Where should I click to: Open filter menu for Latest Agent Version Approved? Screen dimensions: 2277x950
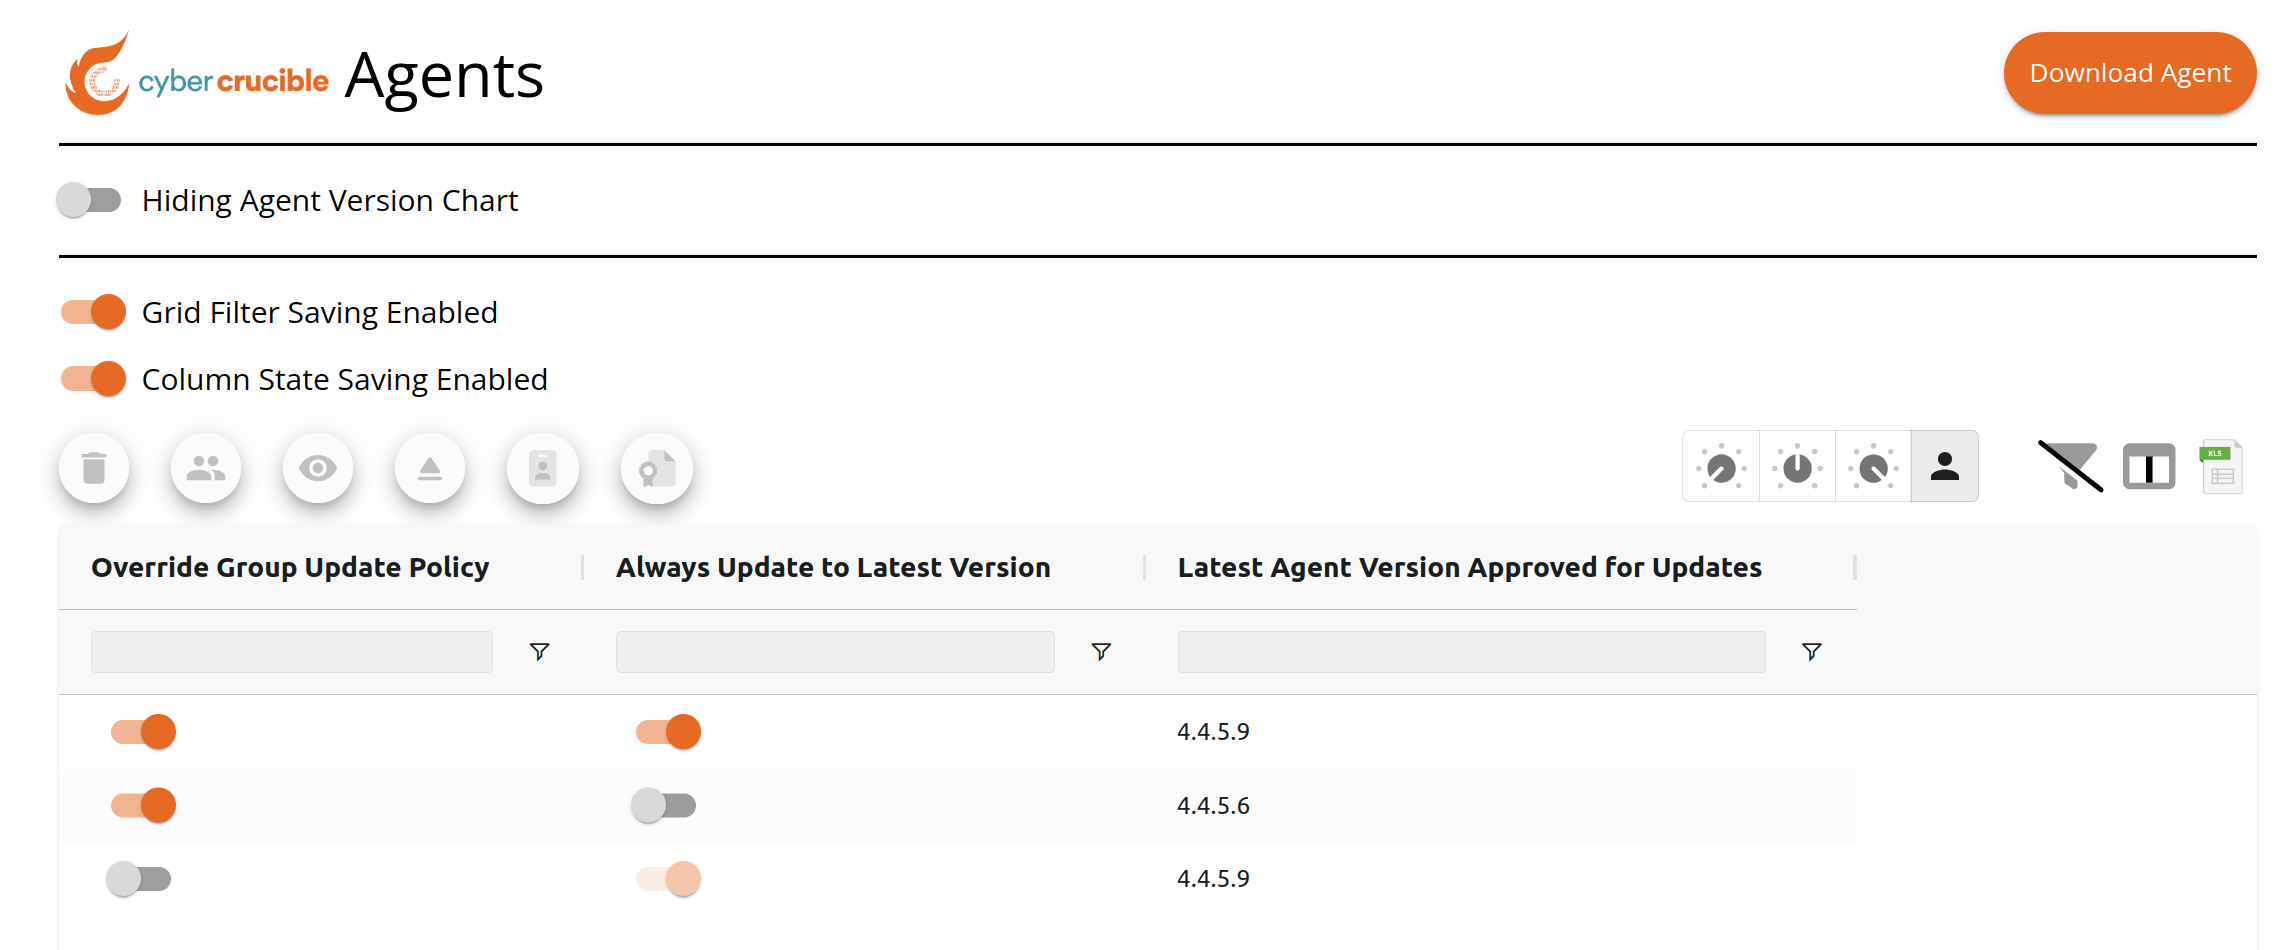point(1811,652)
